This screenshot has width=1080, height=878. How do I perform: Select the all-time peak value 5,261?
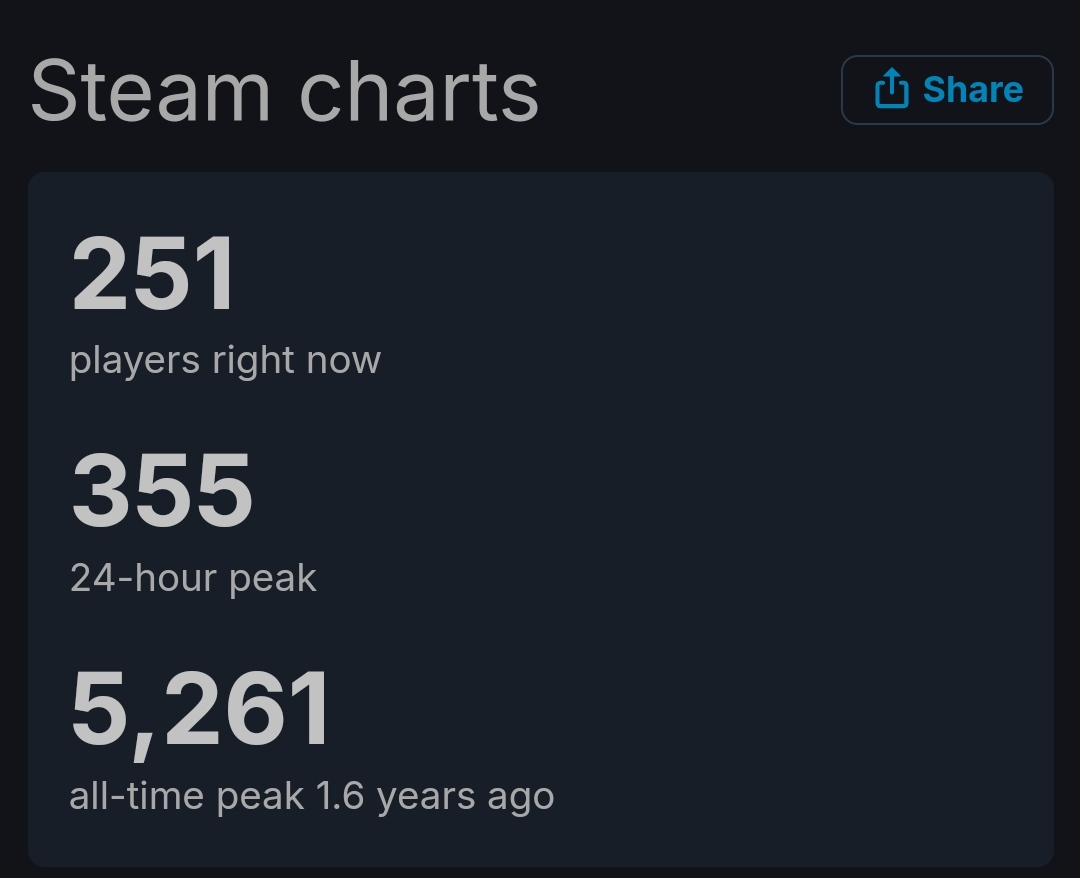(200, 709)
